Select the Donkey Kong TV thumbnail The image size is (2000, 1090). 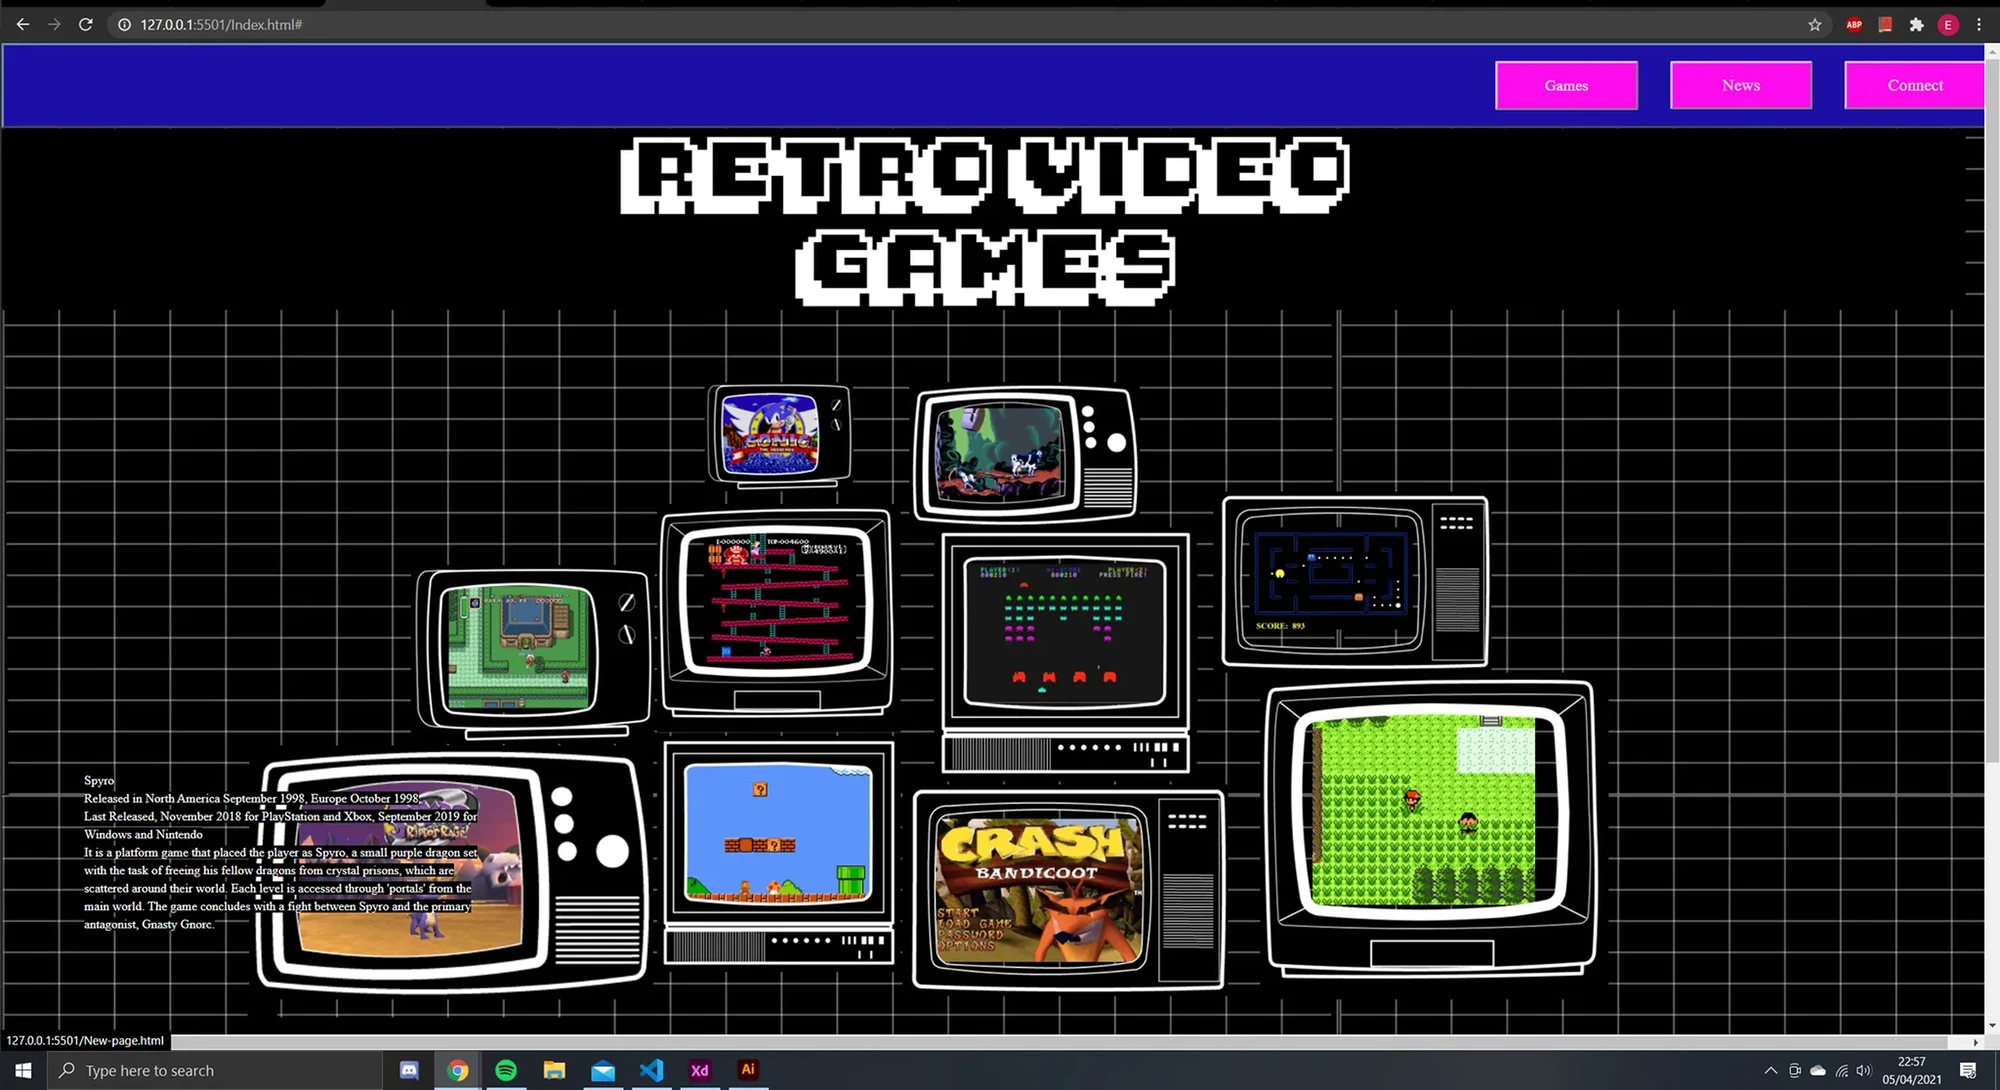(777, 614)
